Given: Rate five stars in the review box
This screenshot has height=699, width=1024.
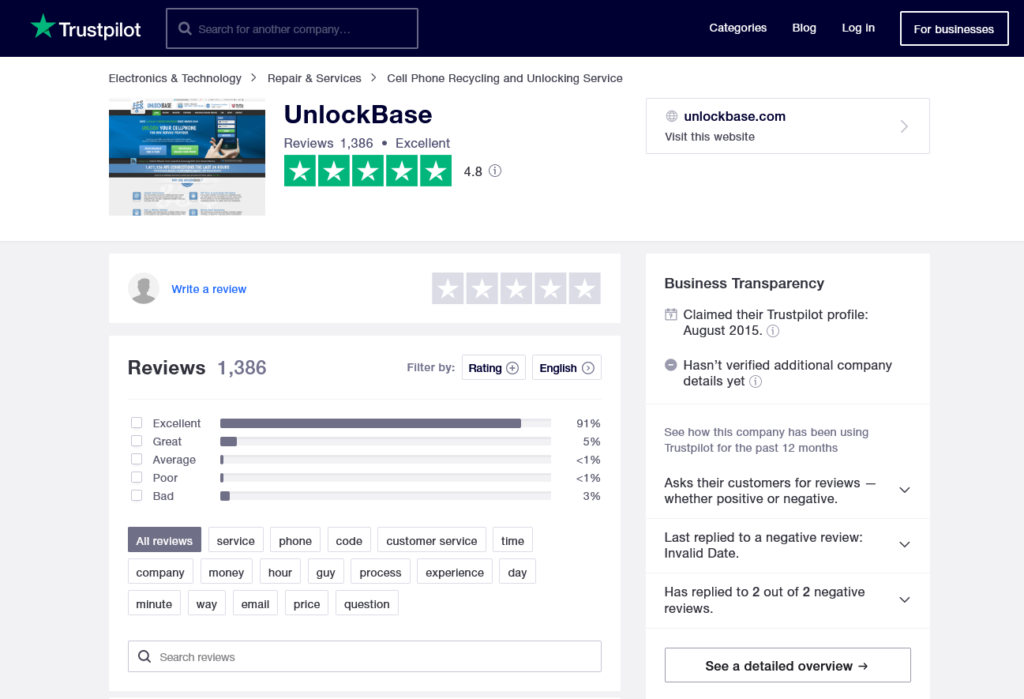Looking at the screenshot, I should click(x=584, y=288).
